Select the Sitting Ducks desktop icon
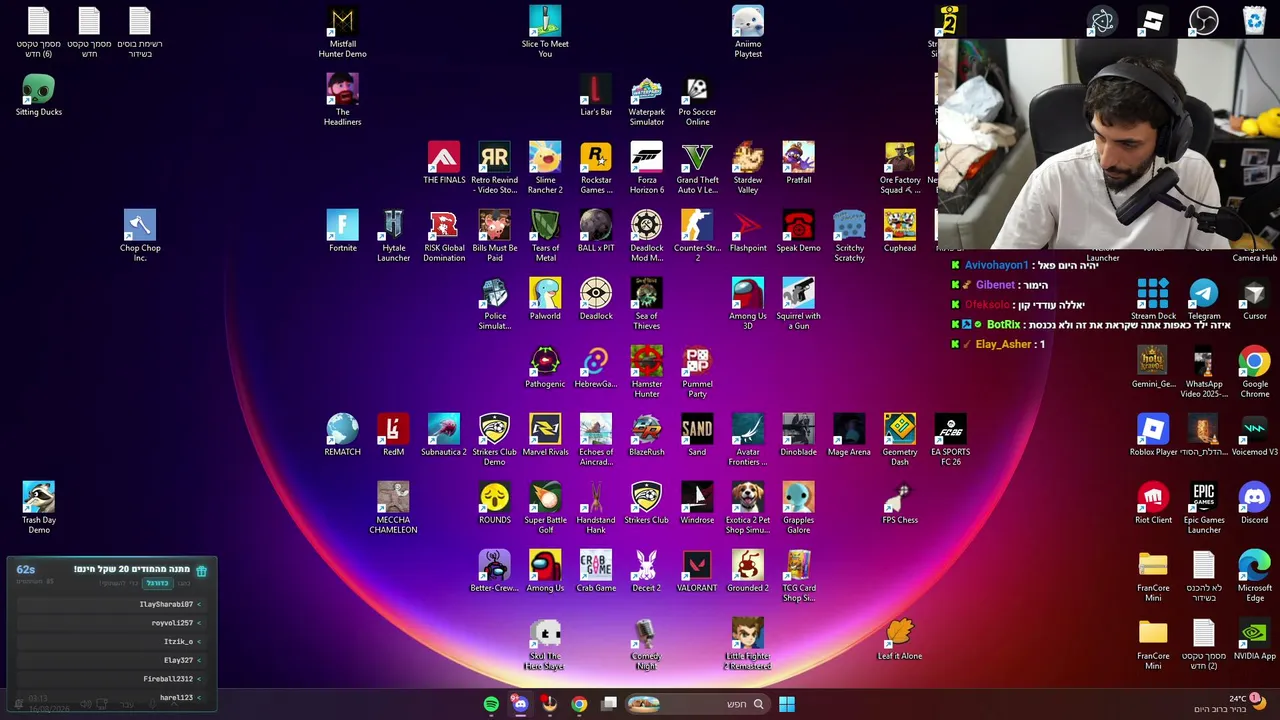 (39, 96)
